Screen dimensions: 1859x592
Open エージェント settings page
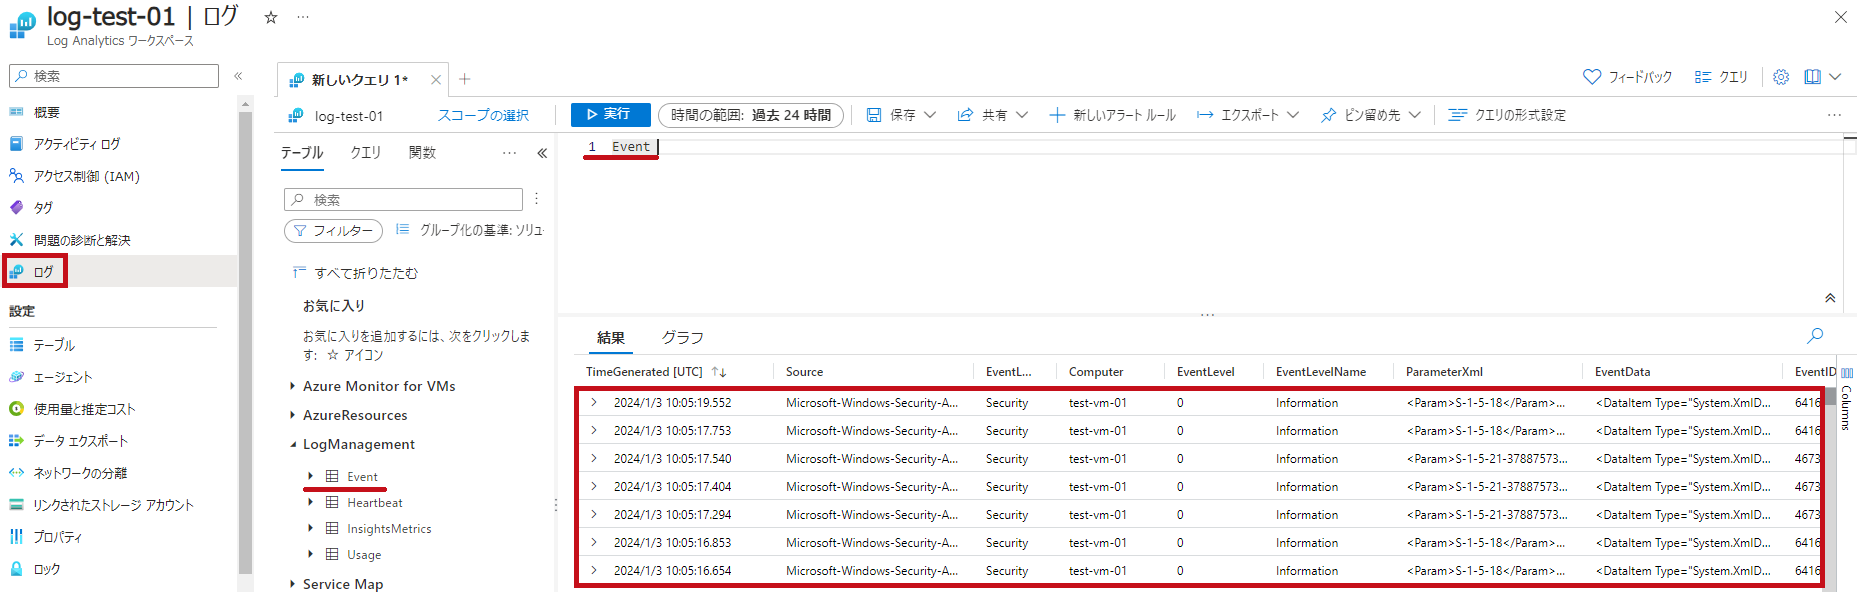(63, 377)
